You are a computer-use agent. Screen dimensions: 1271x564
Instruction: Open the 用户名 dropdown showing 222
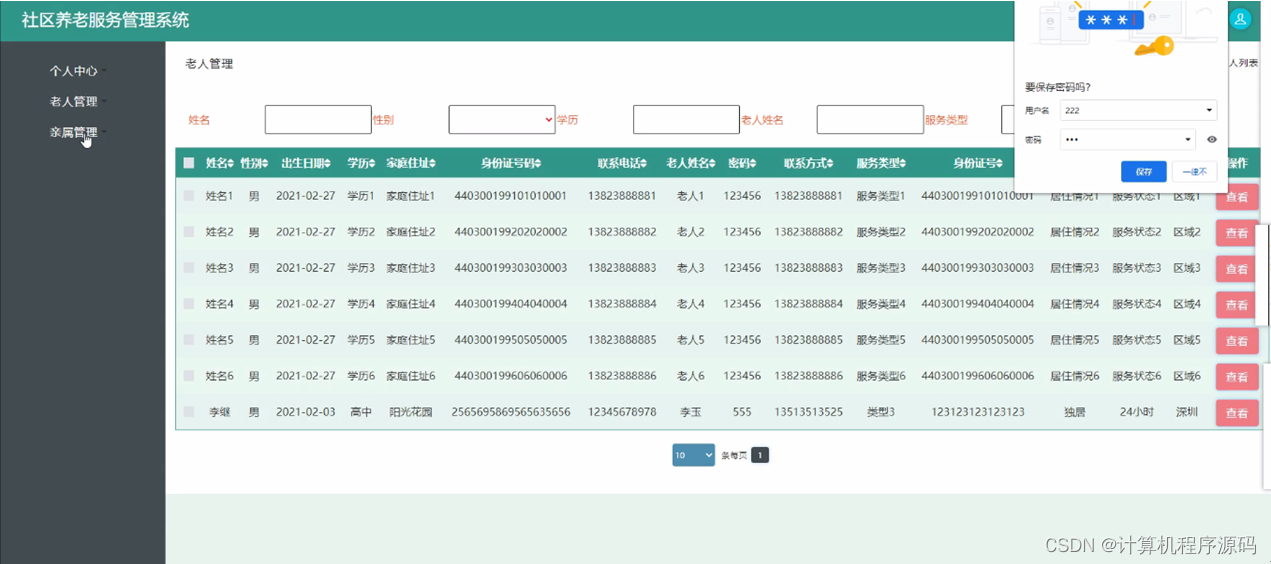(1138, 110)
